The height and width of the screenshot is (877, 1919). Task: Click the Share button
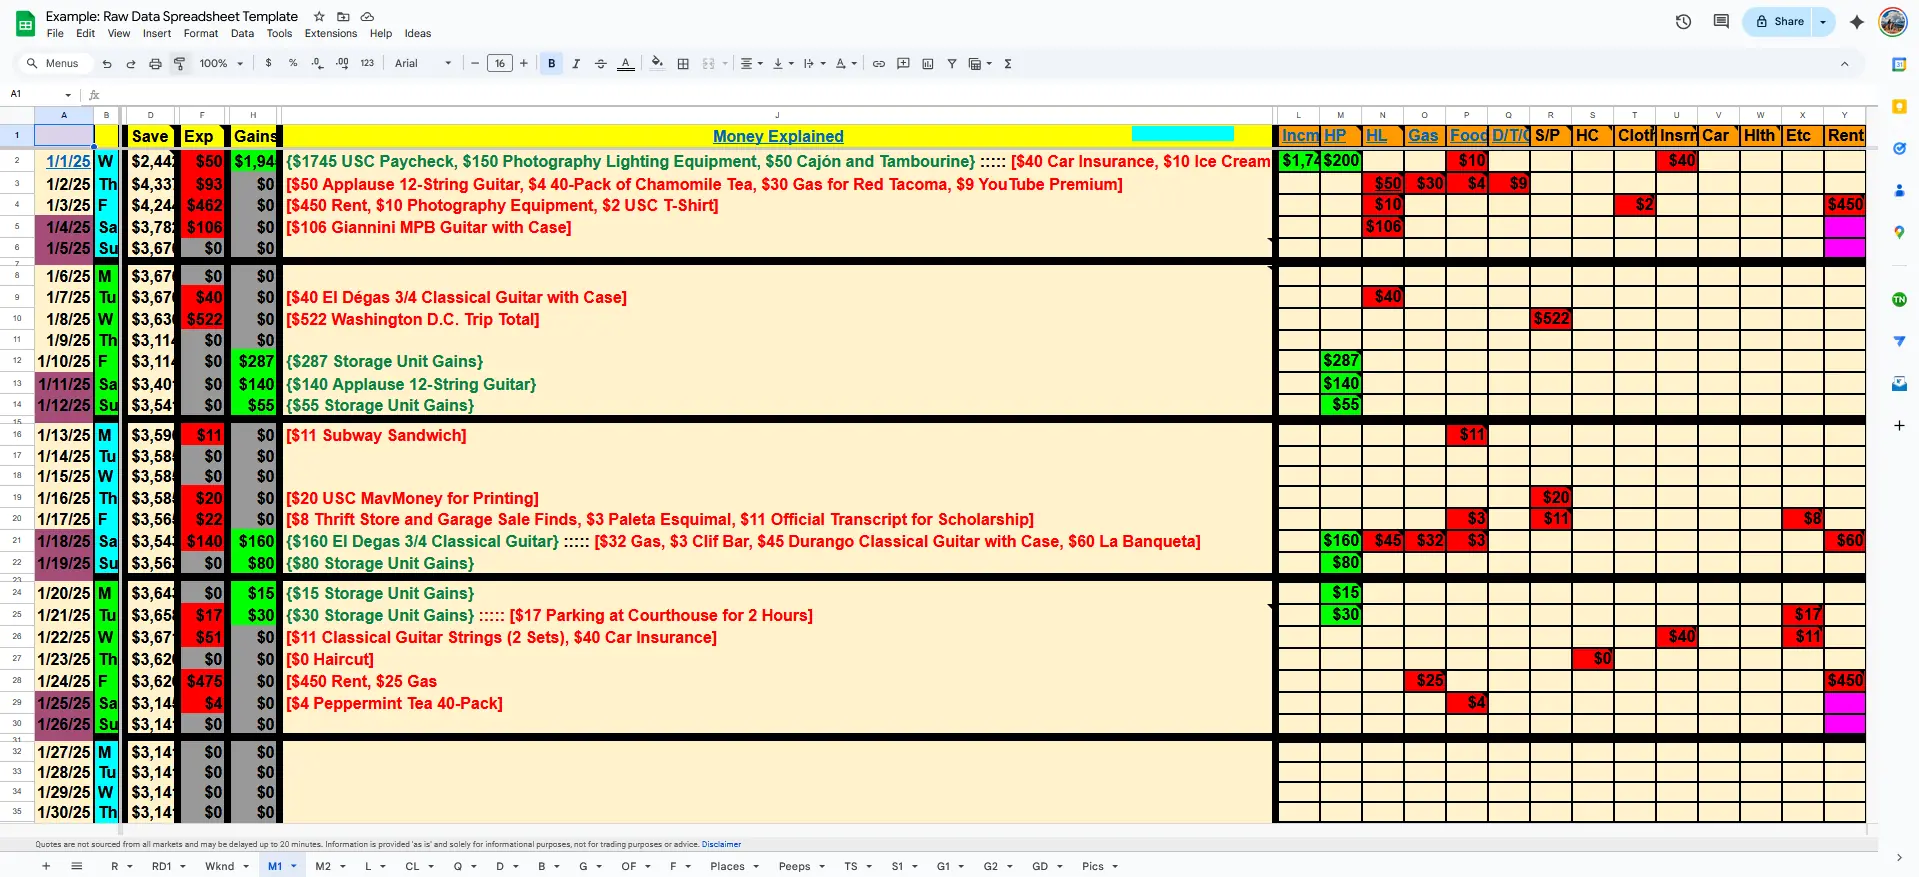click(1779, 21)
